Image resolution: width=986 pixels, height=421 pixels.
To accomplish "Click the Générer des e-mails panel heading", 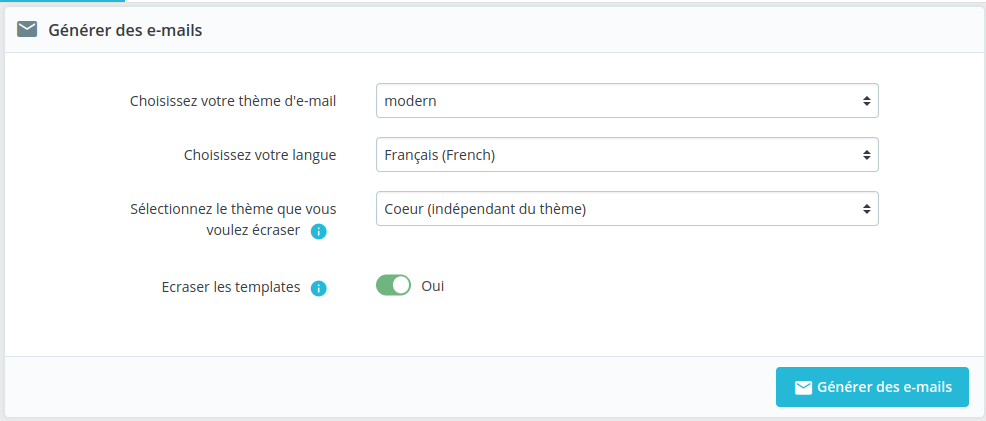I will pos(125,30).
